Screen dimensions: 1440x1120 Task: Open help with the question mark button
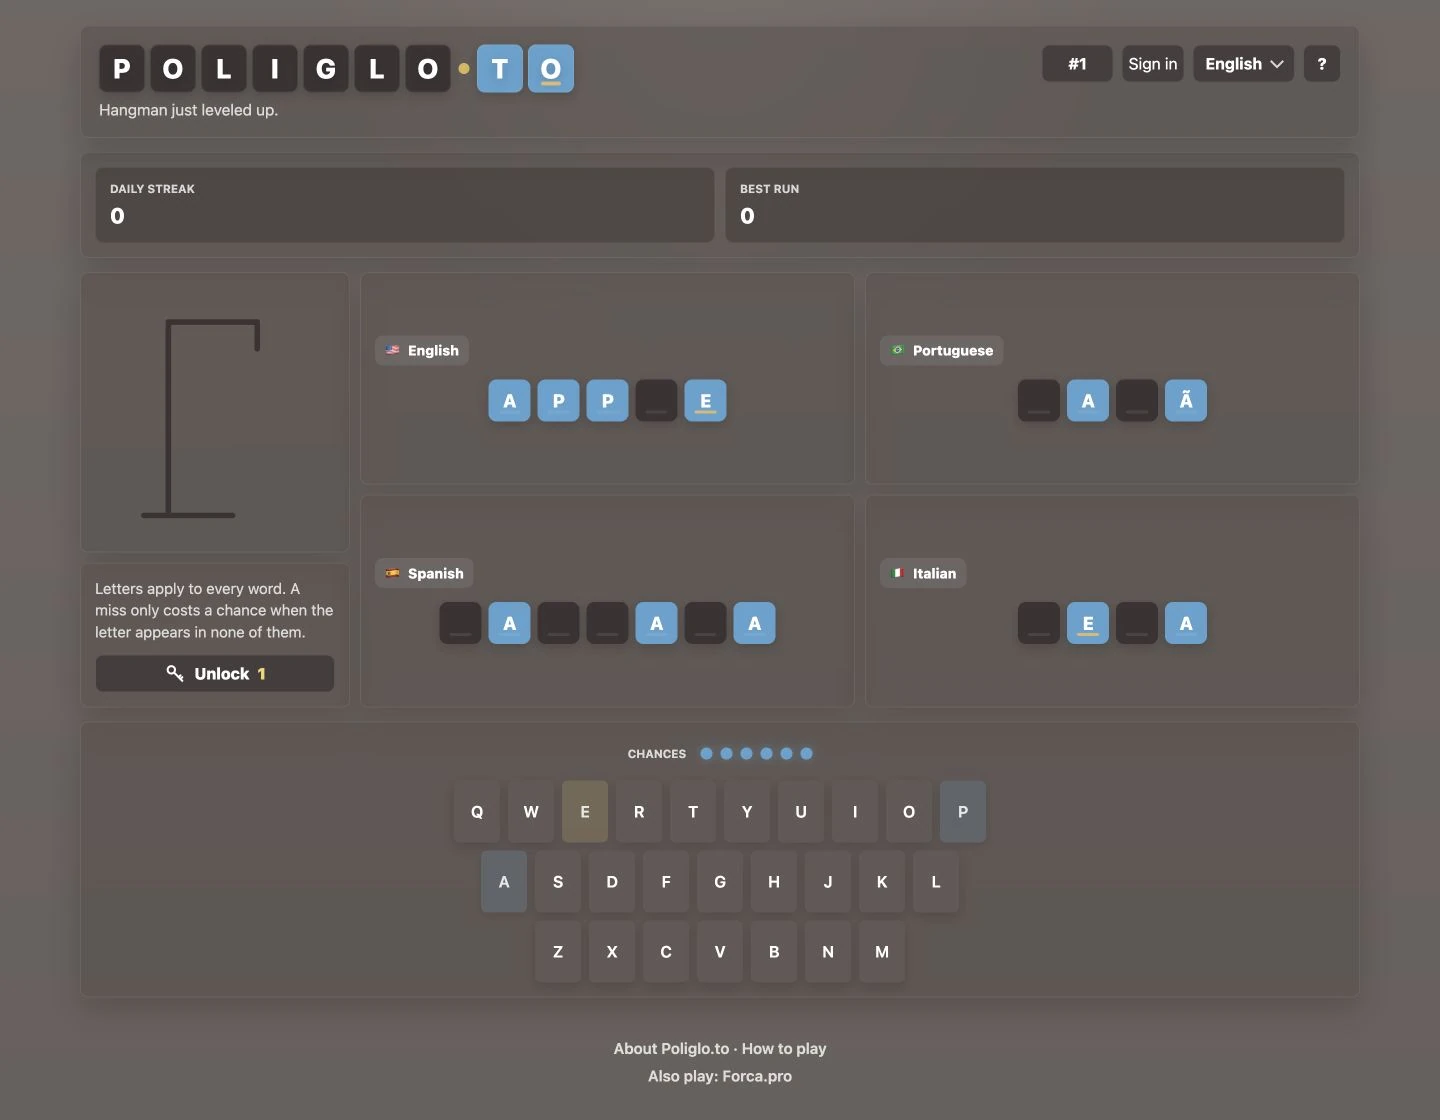pos(1321,64)
